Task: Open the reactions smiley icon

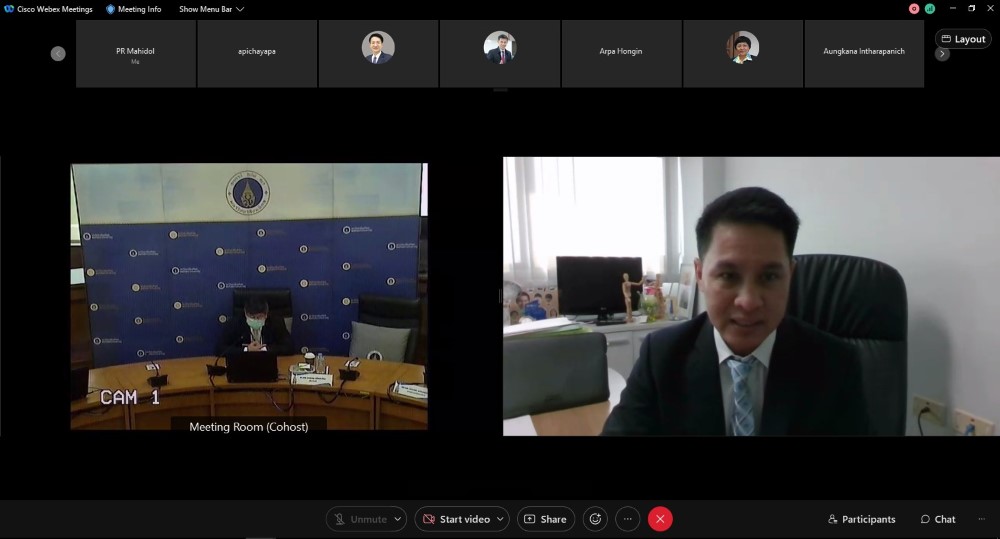Action: (596, 519)
